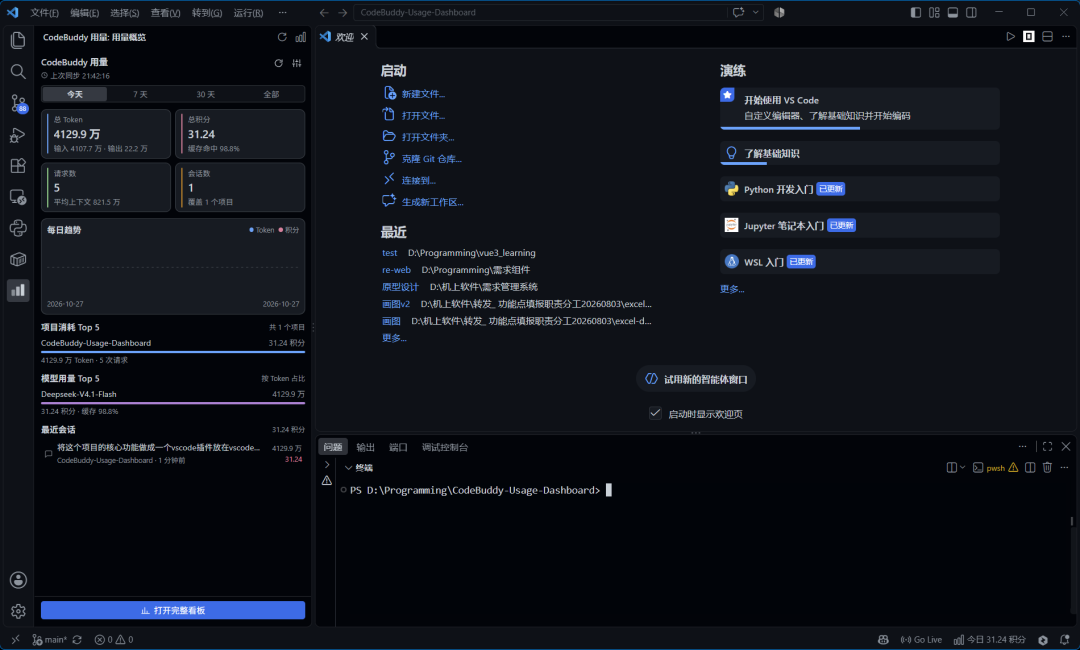
Task: Click the sync icon beside CodeBuddy 用量 heading
Action: coord(278,63)
